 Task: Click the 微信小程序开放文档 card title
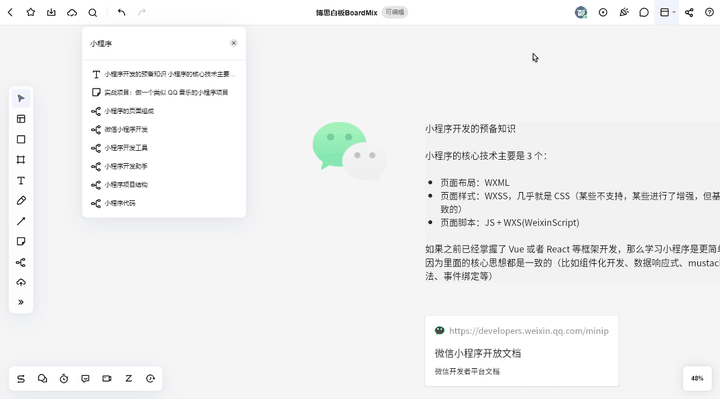click(x=478, y=354)
